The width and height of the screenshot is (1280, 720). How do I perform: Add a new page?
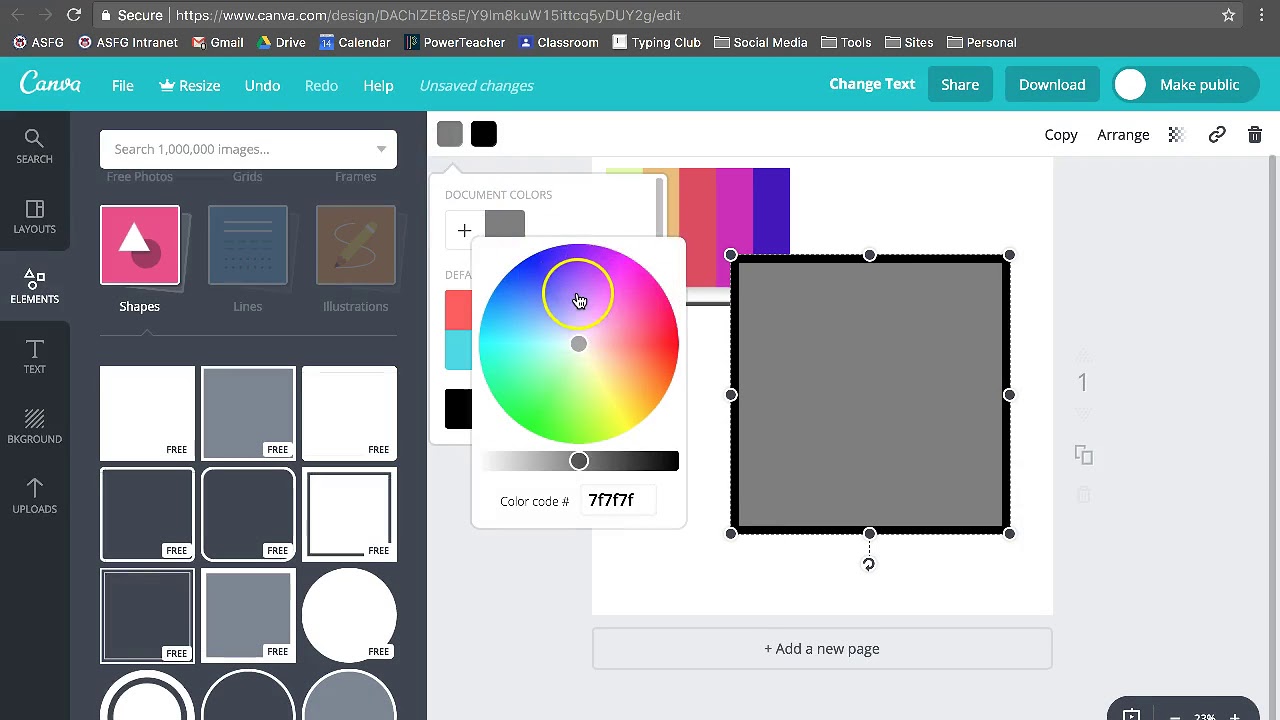(822, 648)
